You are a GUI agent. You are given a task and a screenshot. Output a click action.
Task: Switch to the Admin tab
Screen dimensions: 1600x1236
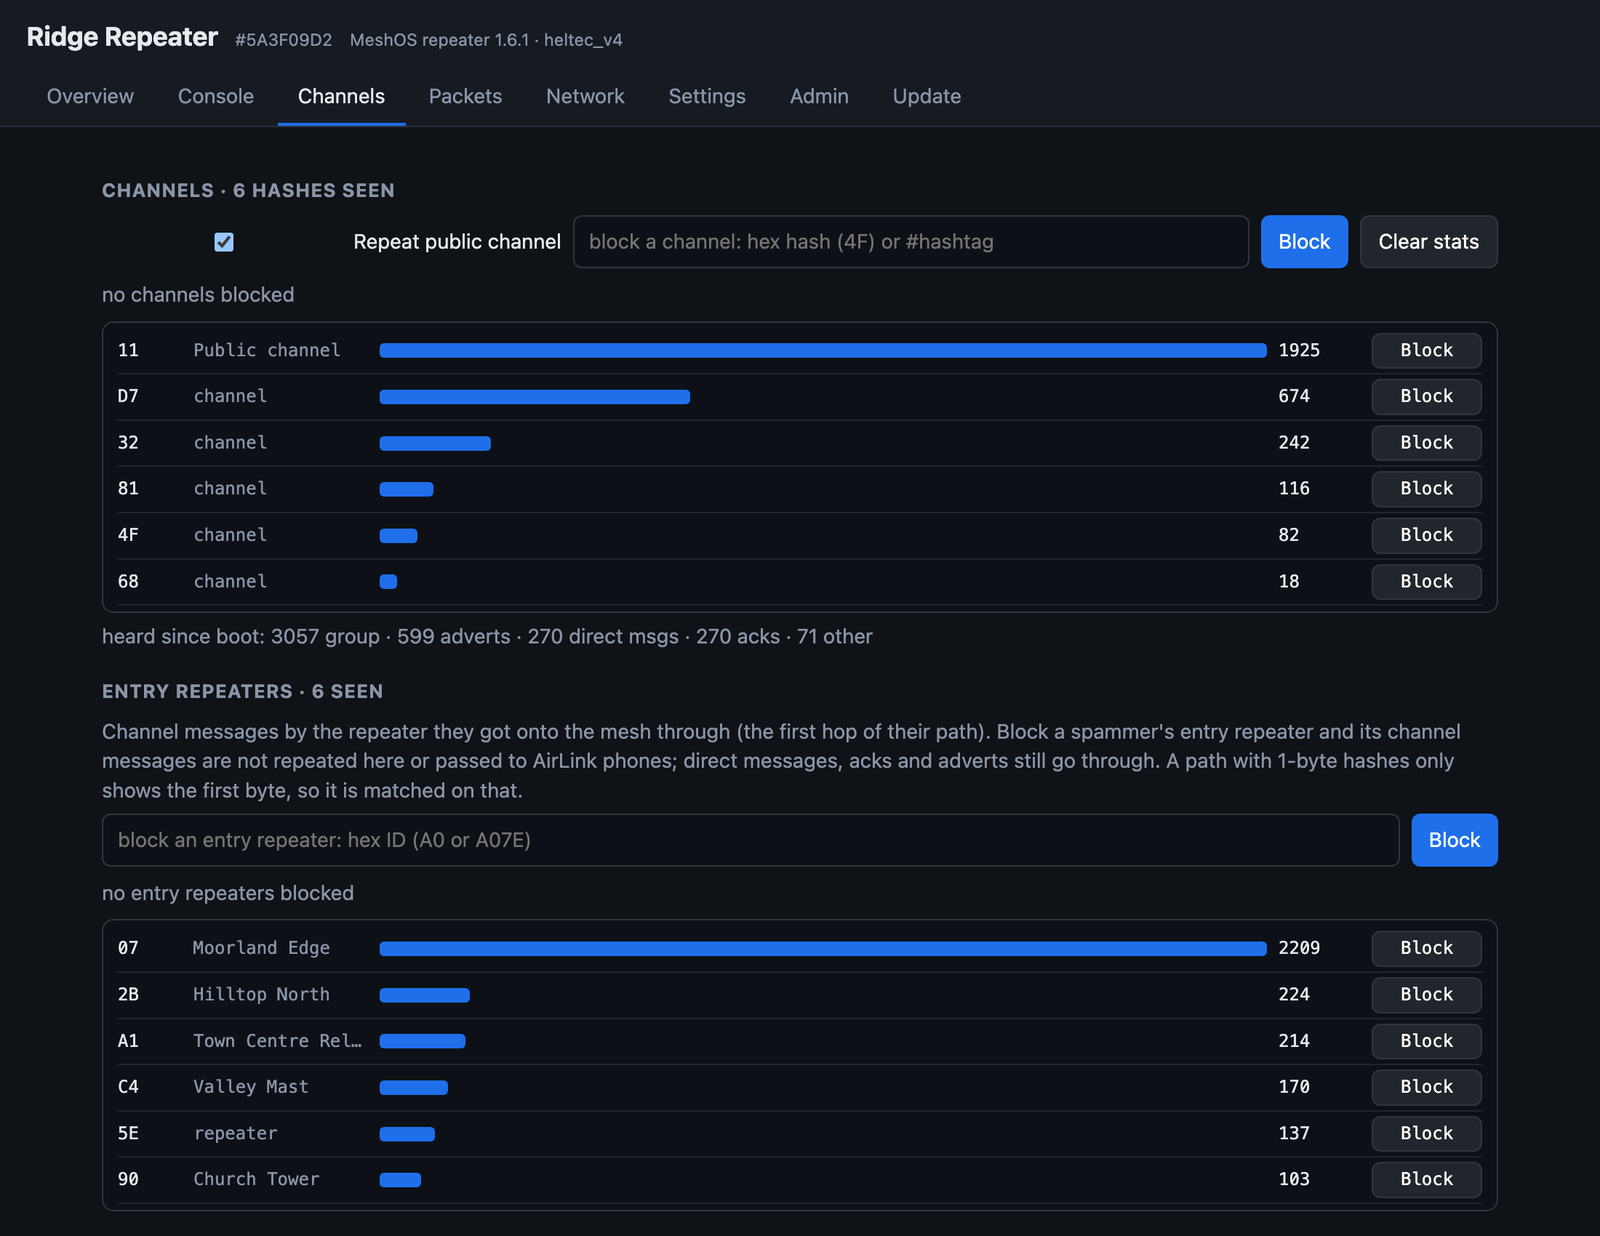[819, 96]
